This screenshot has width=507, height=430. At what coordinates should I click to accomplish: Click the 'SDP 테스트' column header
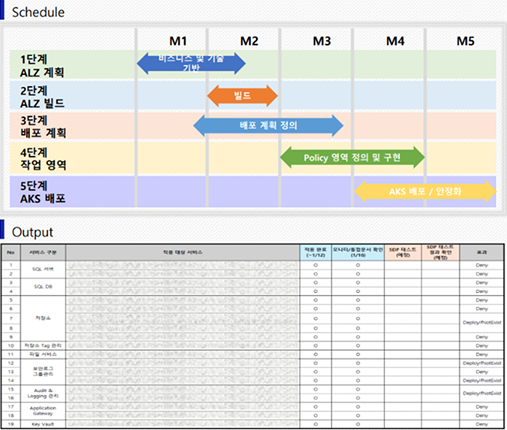pyautogui.click(x=403, y=252)
